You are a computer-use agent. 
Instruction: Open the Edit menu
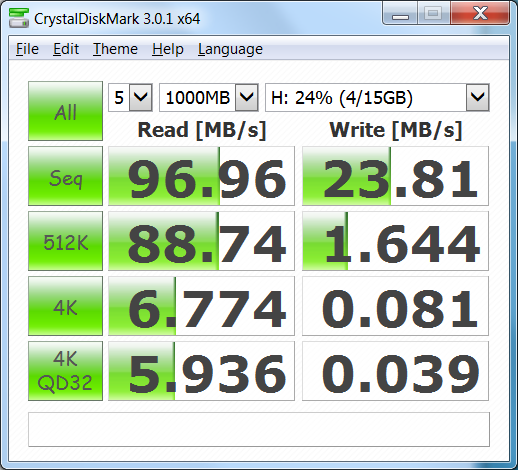(x=66, y=49)
